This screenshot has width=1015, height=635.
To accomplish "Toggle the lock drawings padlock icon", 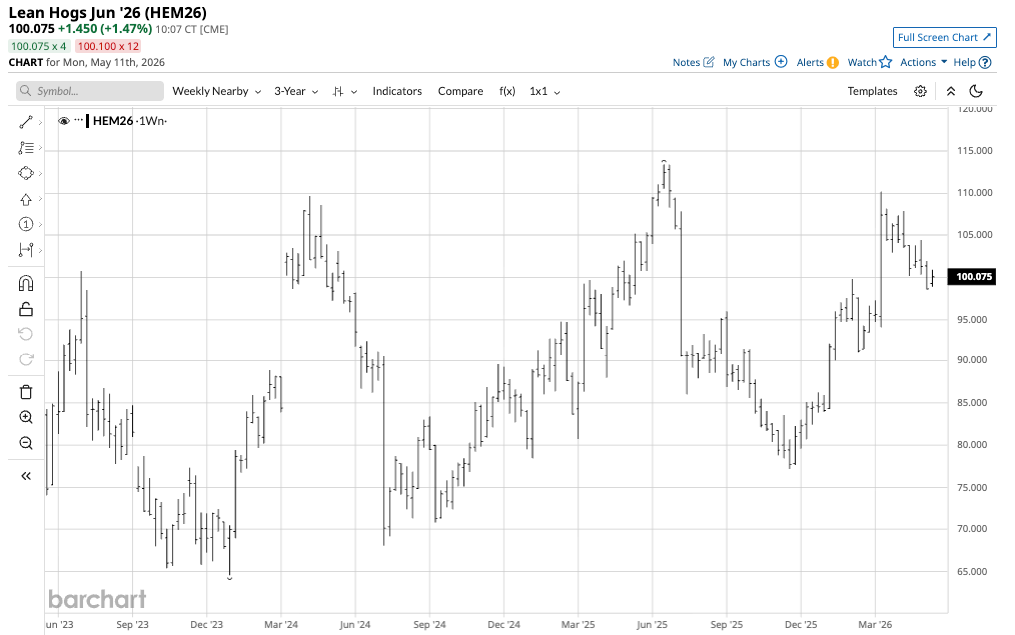I will click(x=26, y=309).
